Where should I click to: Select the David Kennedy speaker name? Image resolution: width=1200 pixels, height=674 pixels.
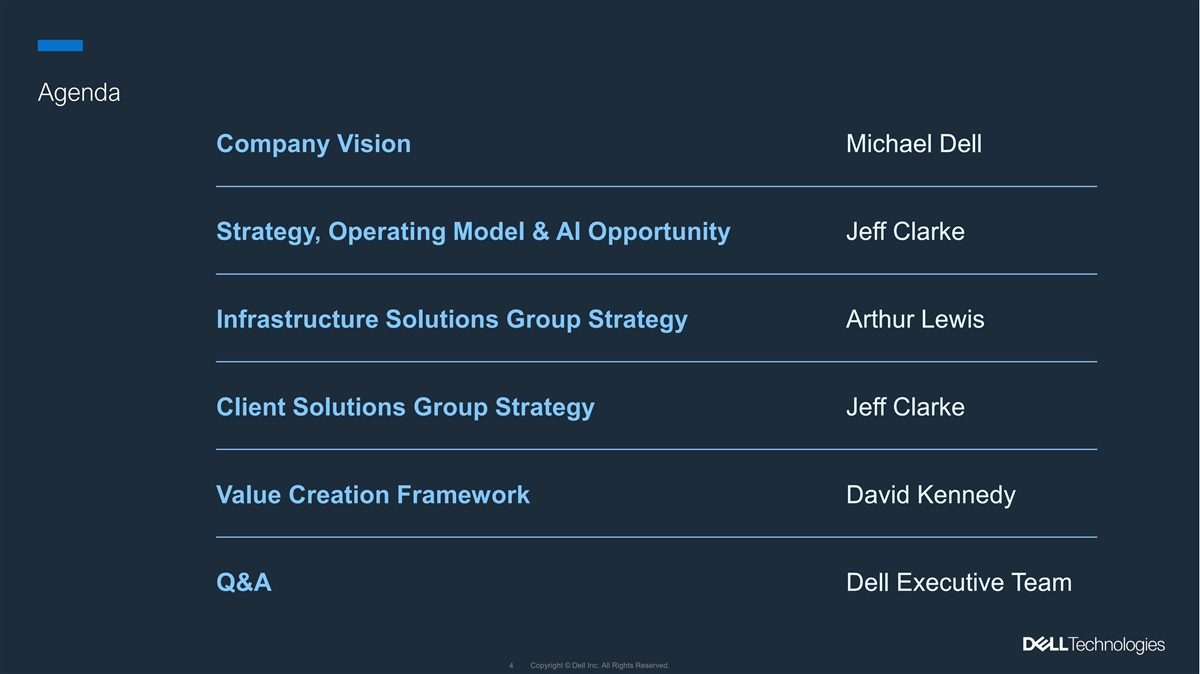pyautogui.click(x=930, y=495)
